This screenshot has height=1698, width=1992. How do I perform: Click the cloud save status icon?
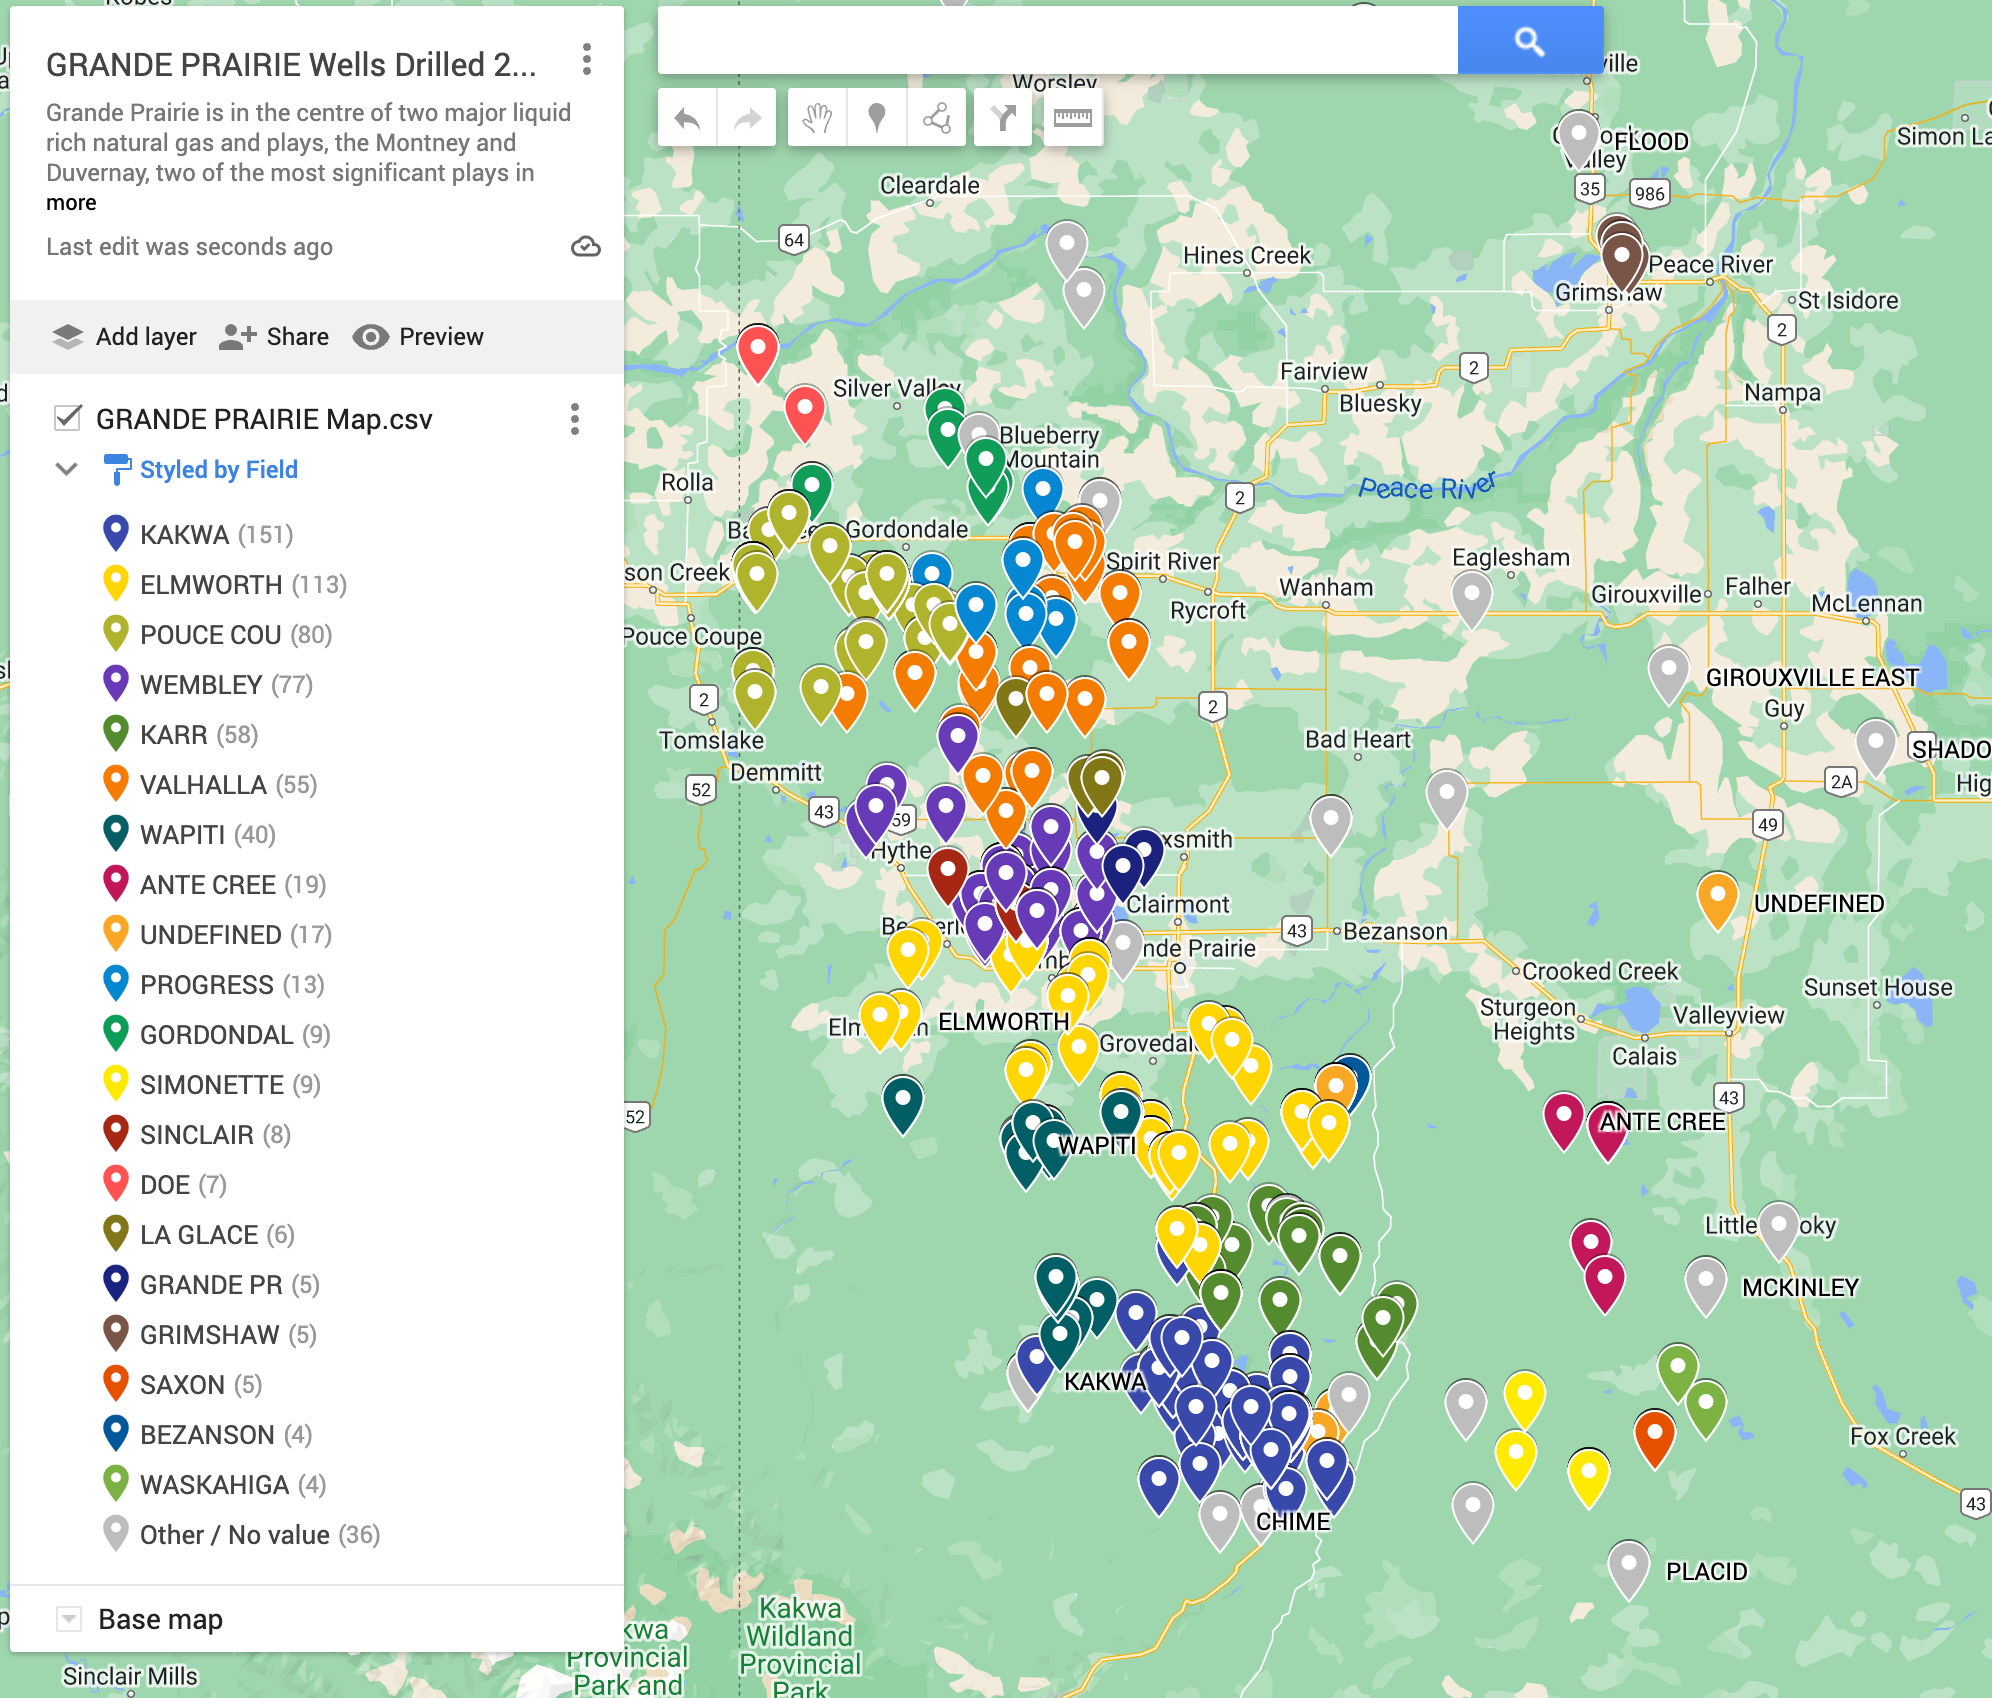point(586,246)
